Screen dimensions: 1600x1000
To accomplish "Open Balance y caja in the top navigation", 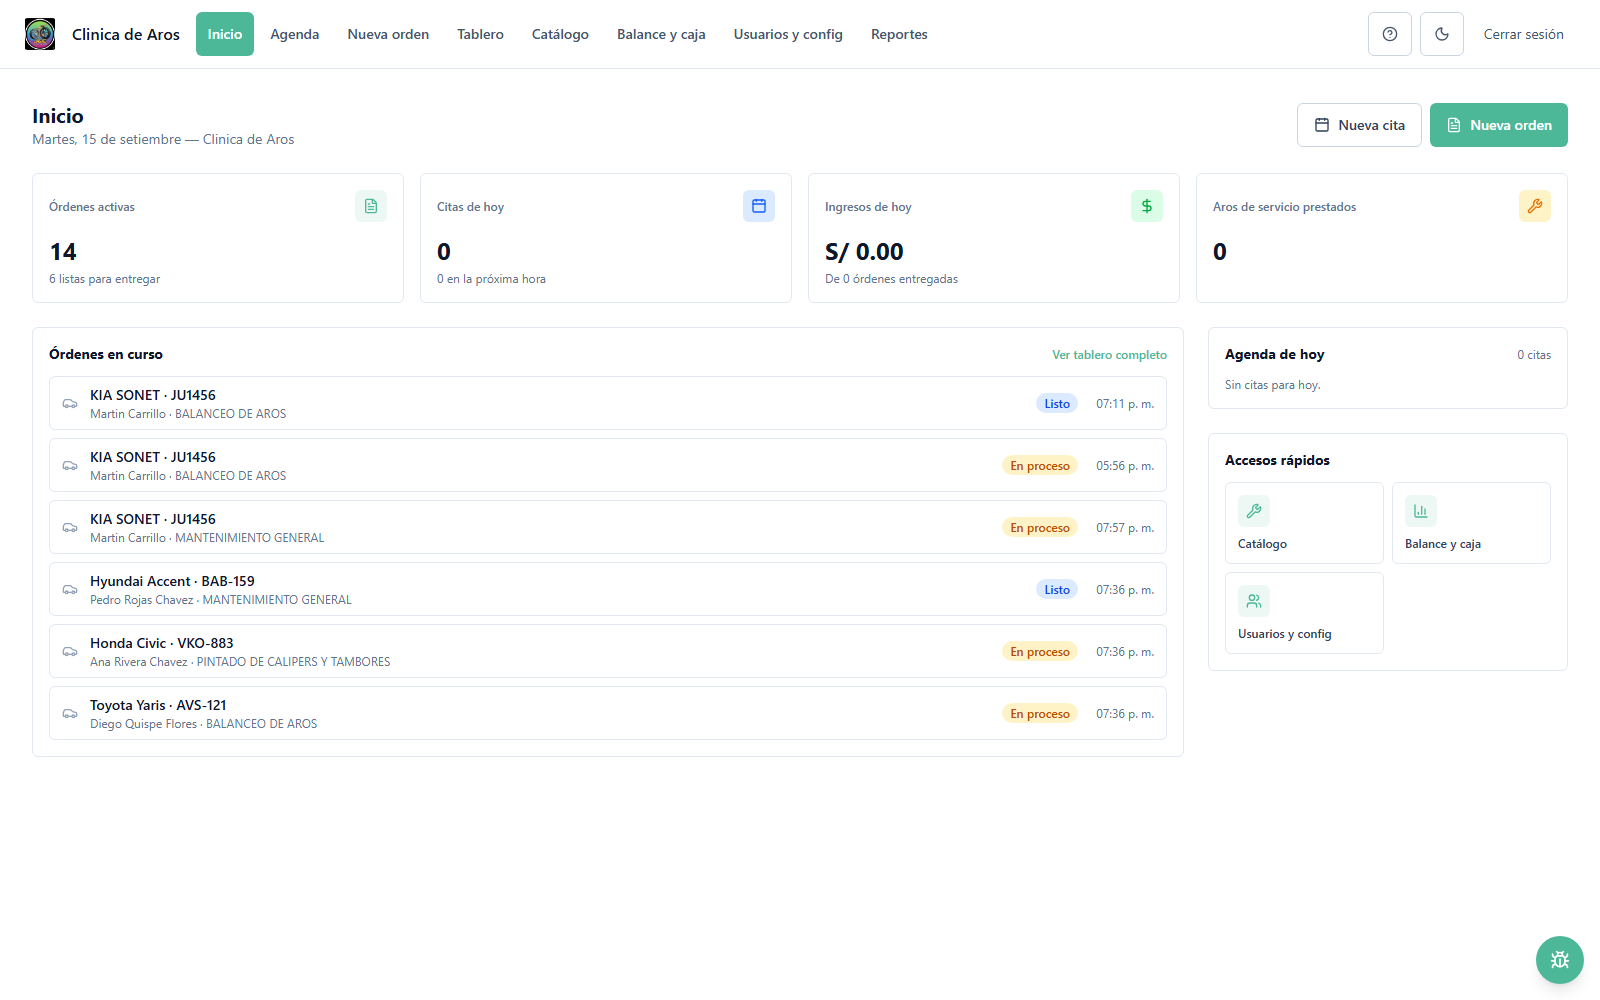I will 661,34.
